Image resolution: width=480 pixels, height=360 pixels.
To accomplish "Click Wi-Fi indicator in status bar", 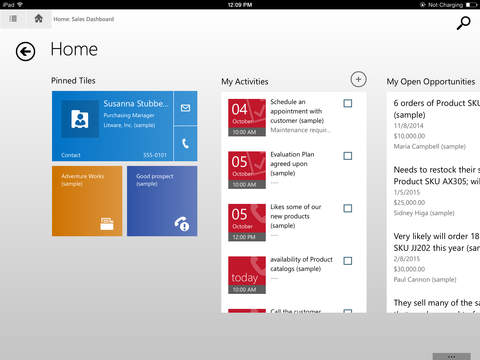I will (20, 4).
